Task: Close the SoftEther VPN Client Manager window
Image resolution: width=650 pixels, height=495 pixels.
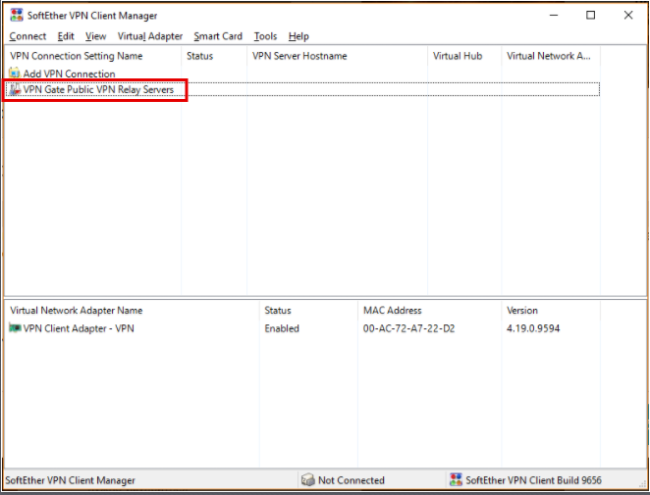Action: click(628, 15)
